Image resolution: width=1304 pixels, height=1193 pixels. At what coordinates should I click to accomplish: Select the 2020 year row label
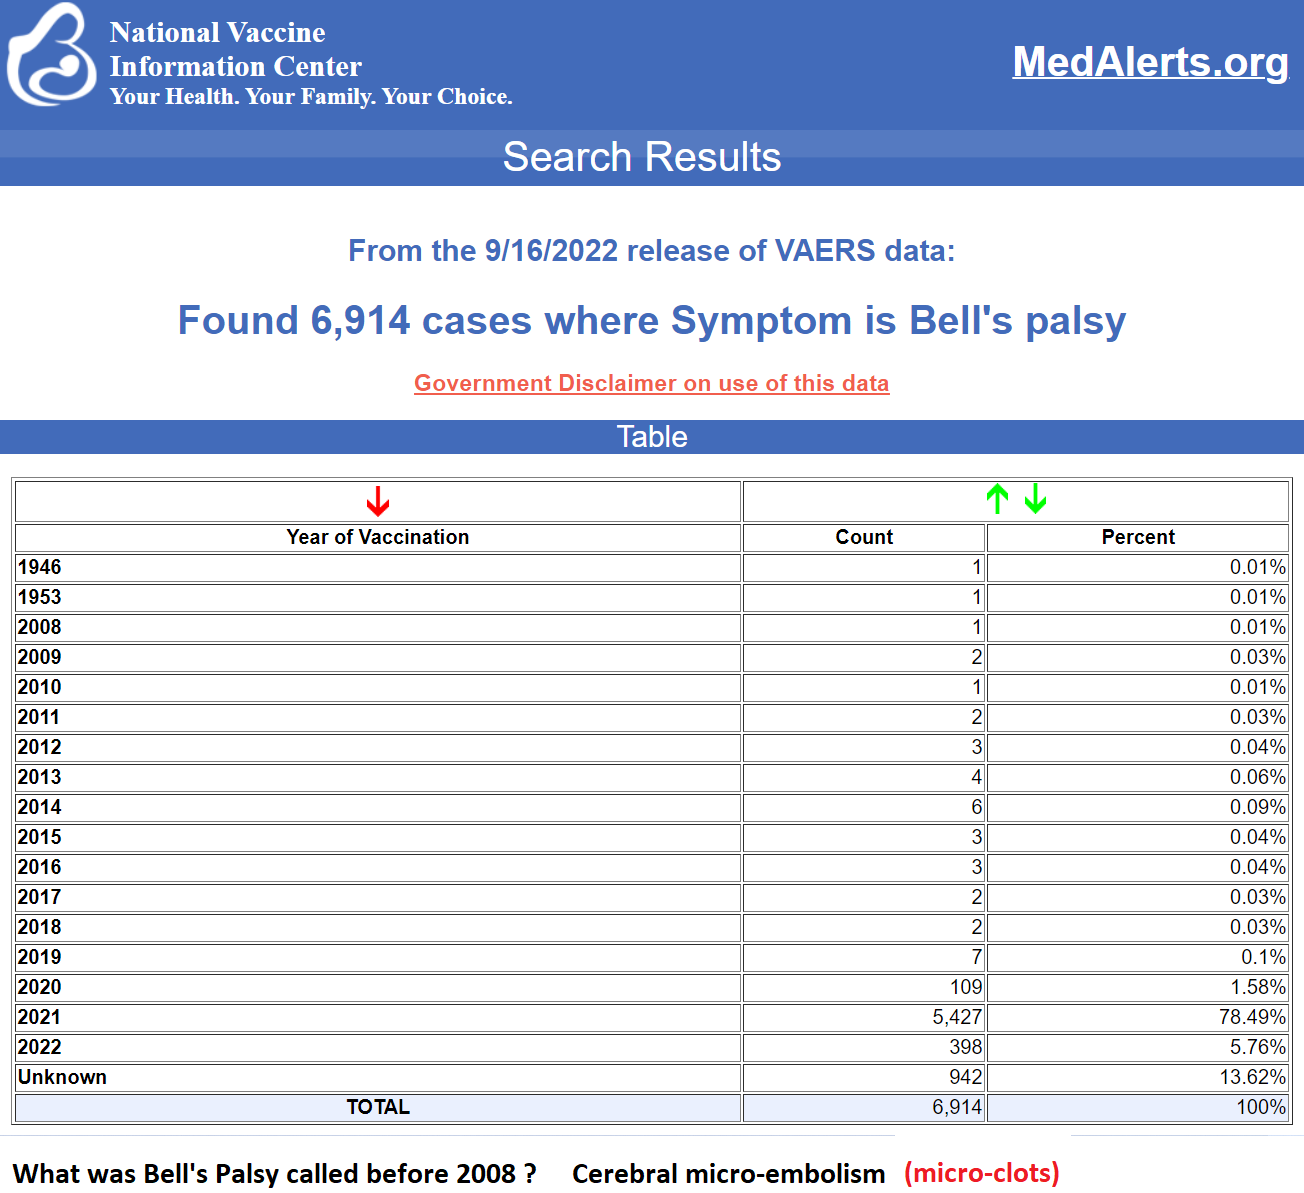coord(39,987)
